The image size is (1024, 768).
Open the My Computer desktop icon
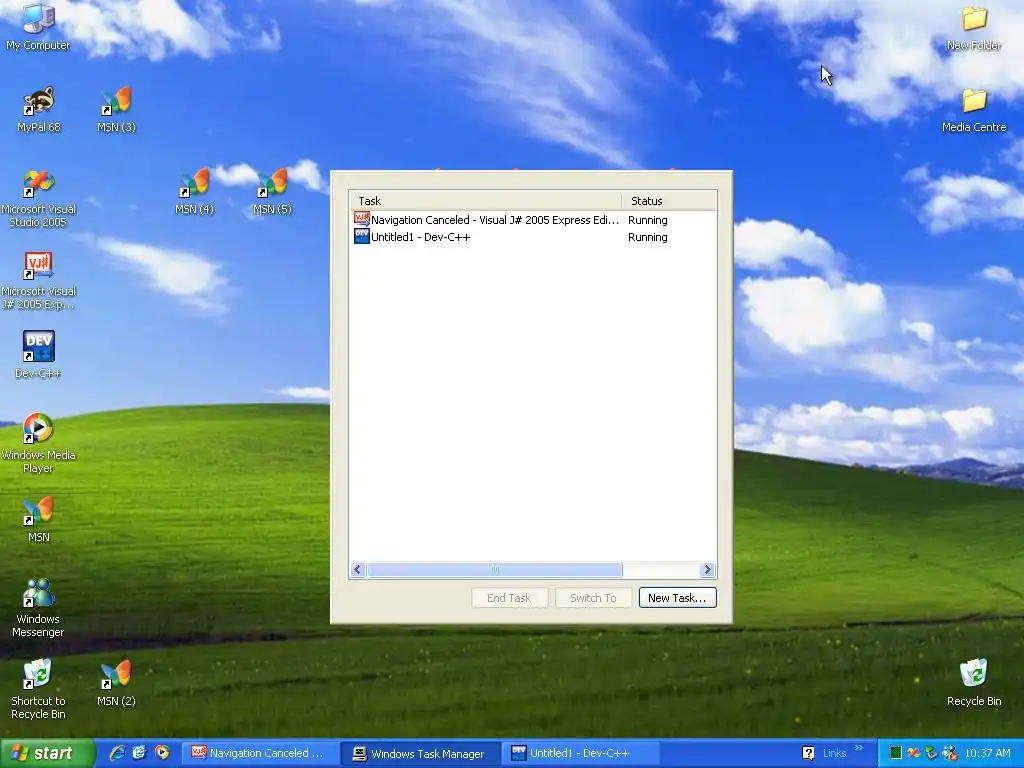point(39,27)
